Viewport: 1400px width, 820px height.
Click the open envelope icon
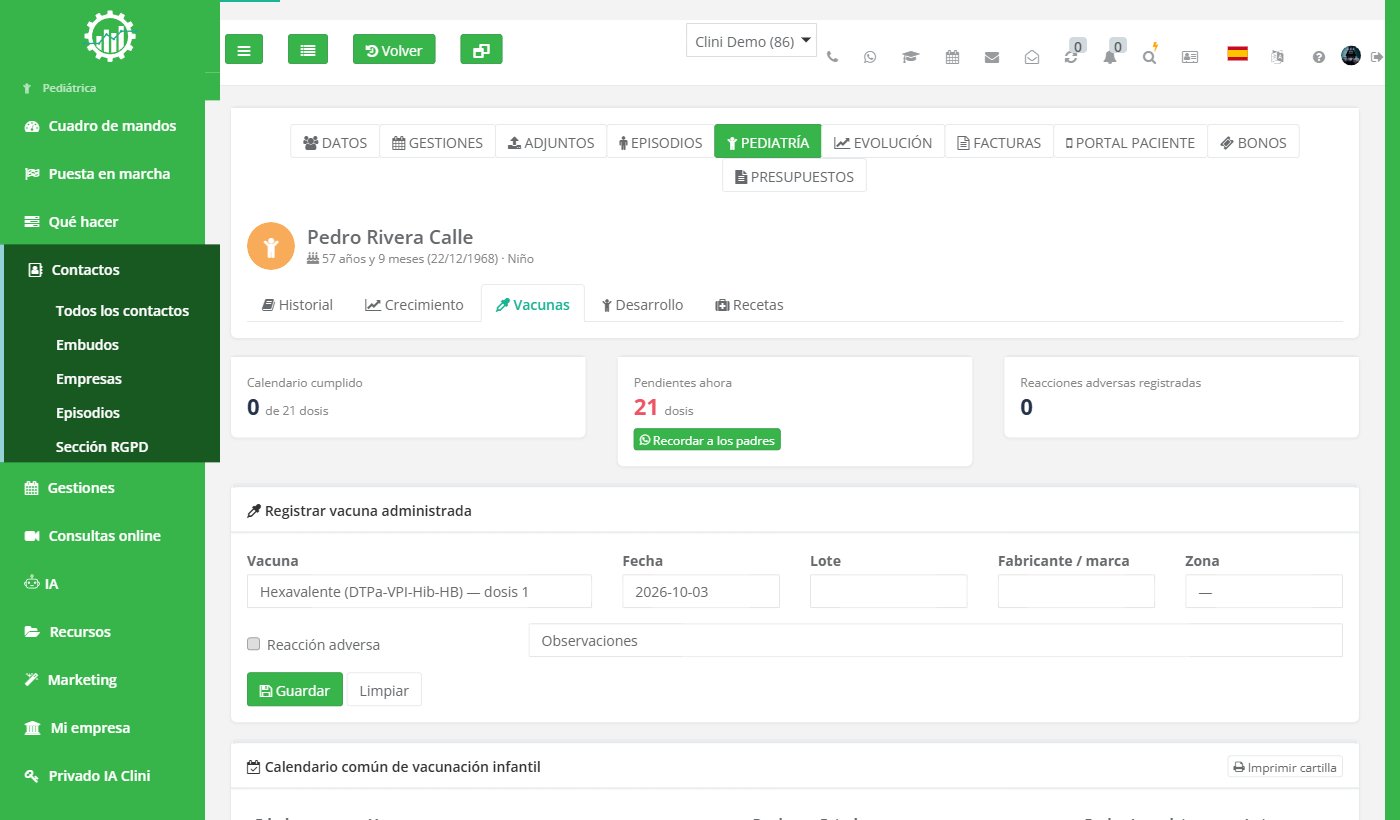(x=1032, y=57)
